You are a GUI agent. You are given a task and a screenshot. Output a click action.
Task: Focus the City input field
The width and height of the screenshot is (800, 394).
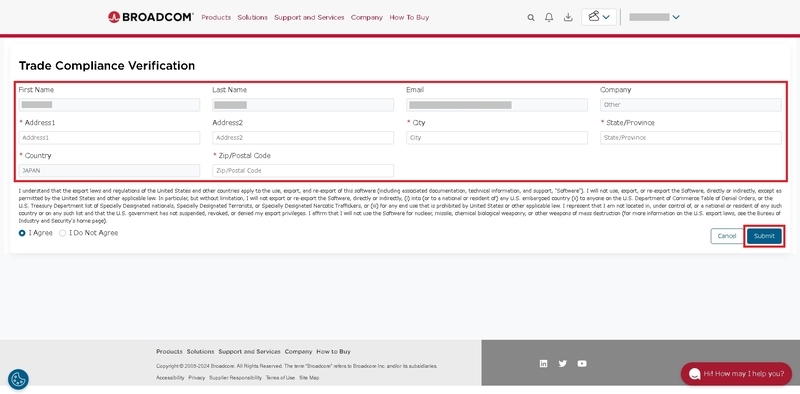(497, 138)
